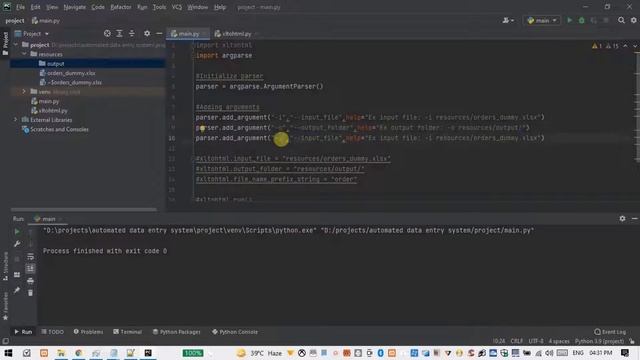Select the main tab in the Run panel

[x=48, y=219]
